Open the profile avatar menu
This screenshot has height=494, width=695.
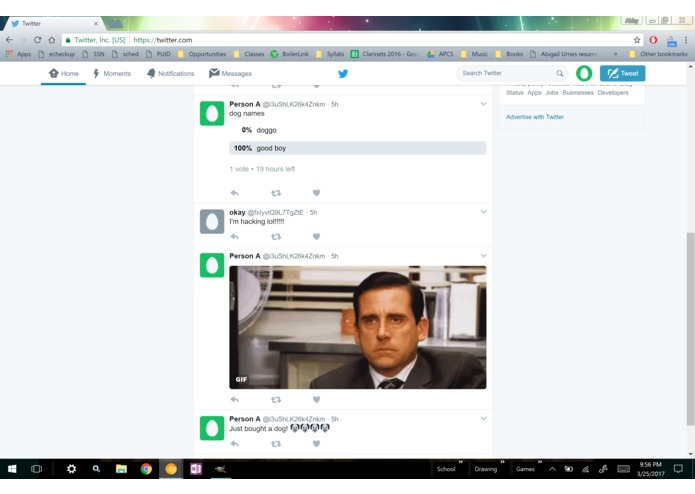[x=584, y=73]
